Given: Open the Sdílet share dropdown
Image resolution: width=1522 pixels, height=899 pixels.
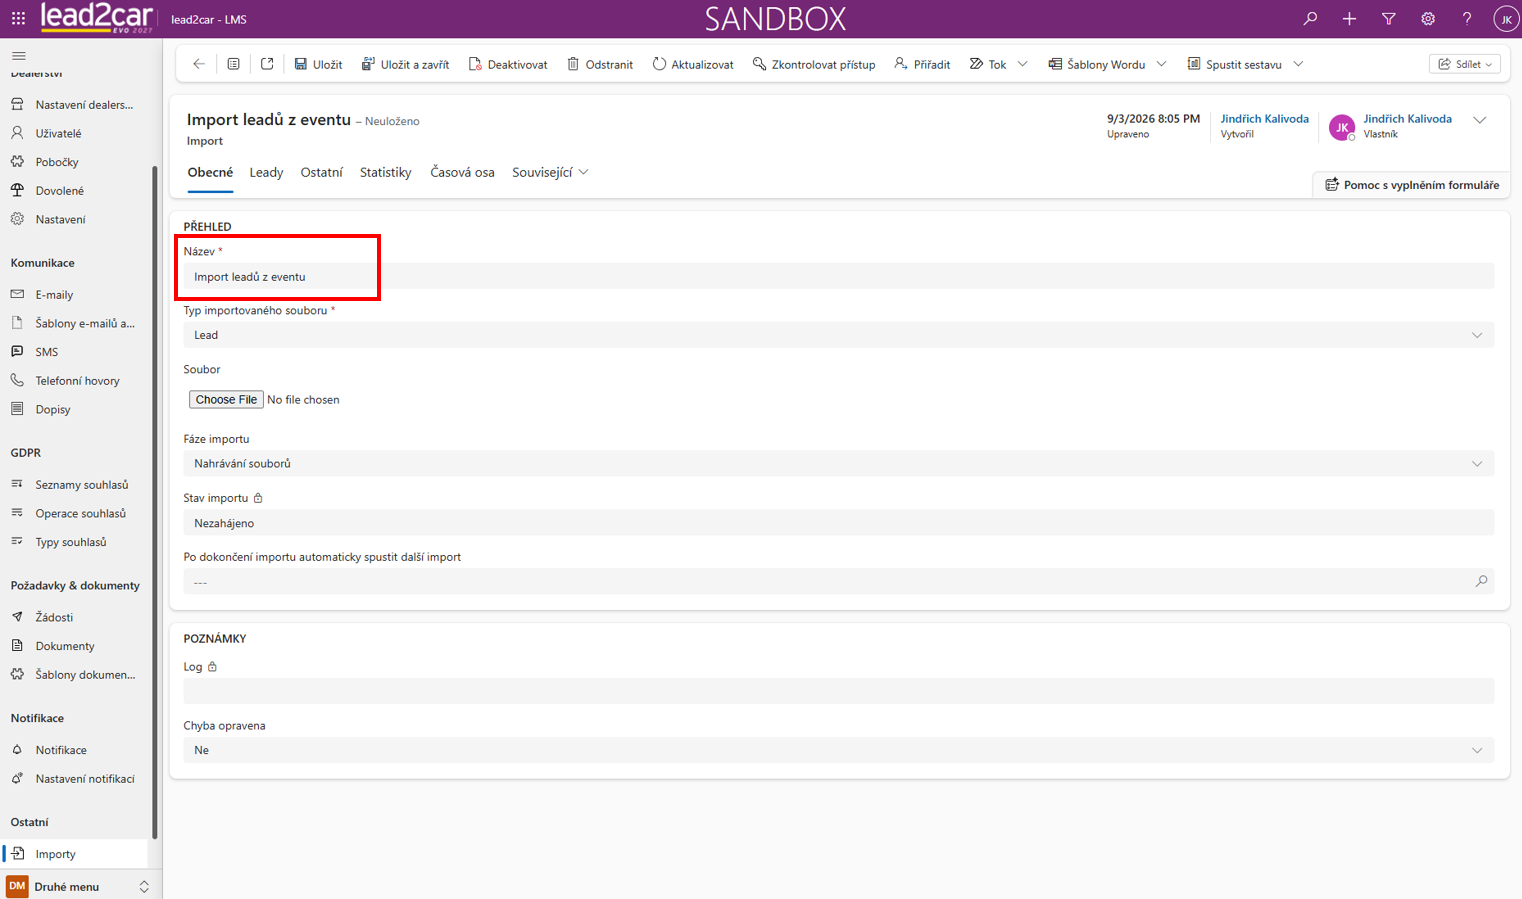Looking at the screenshot, I should [x=1465, y=64].
